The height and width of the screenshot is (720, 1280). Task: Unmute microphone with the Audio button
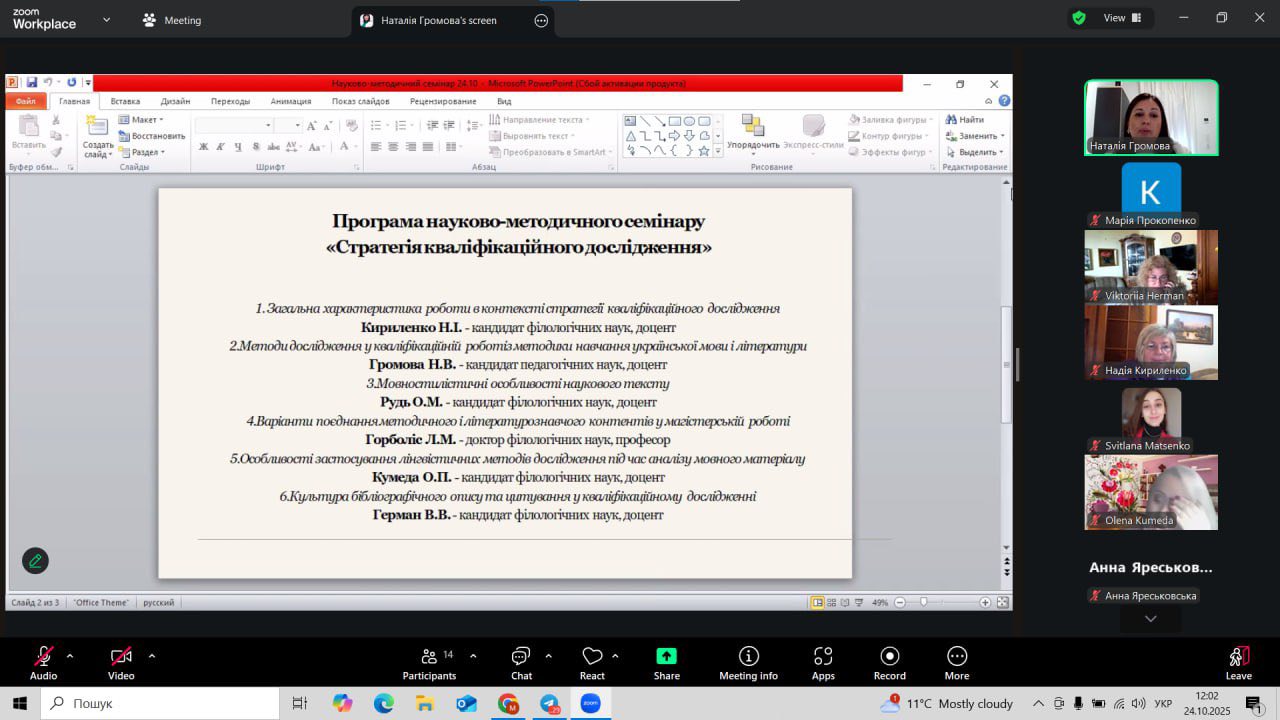[43, 662]
